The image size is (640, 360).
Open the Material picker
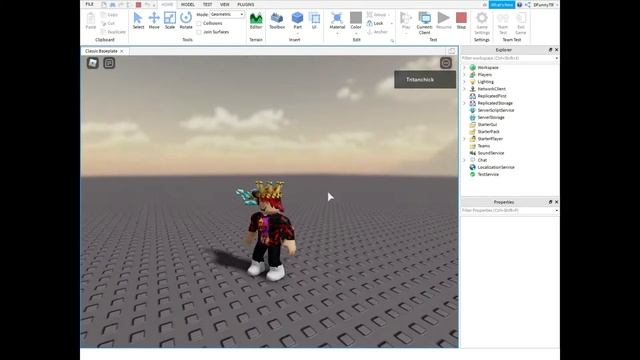click(x=337, y=20)
